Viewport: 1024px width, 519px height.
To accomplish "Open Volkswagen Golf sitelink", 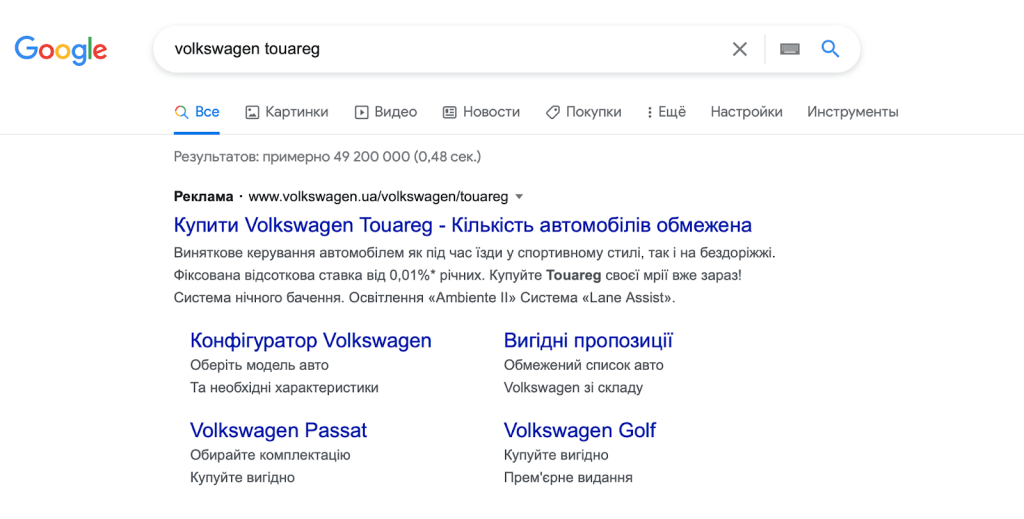I will point(579,430).
